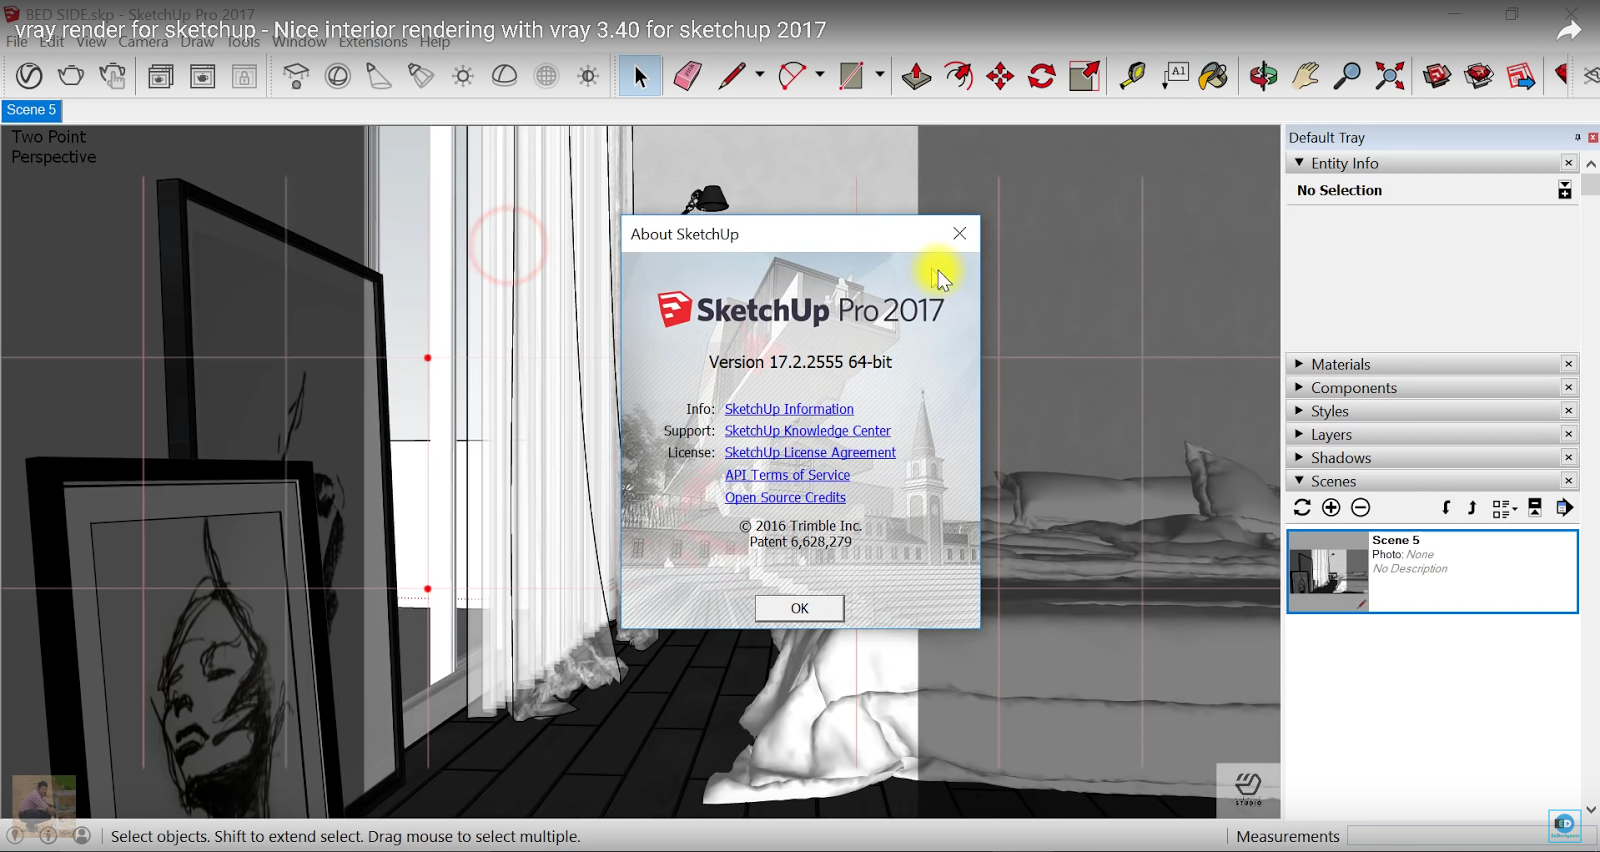Select the Text label tool

(1175, 76)
